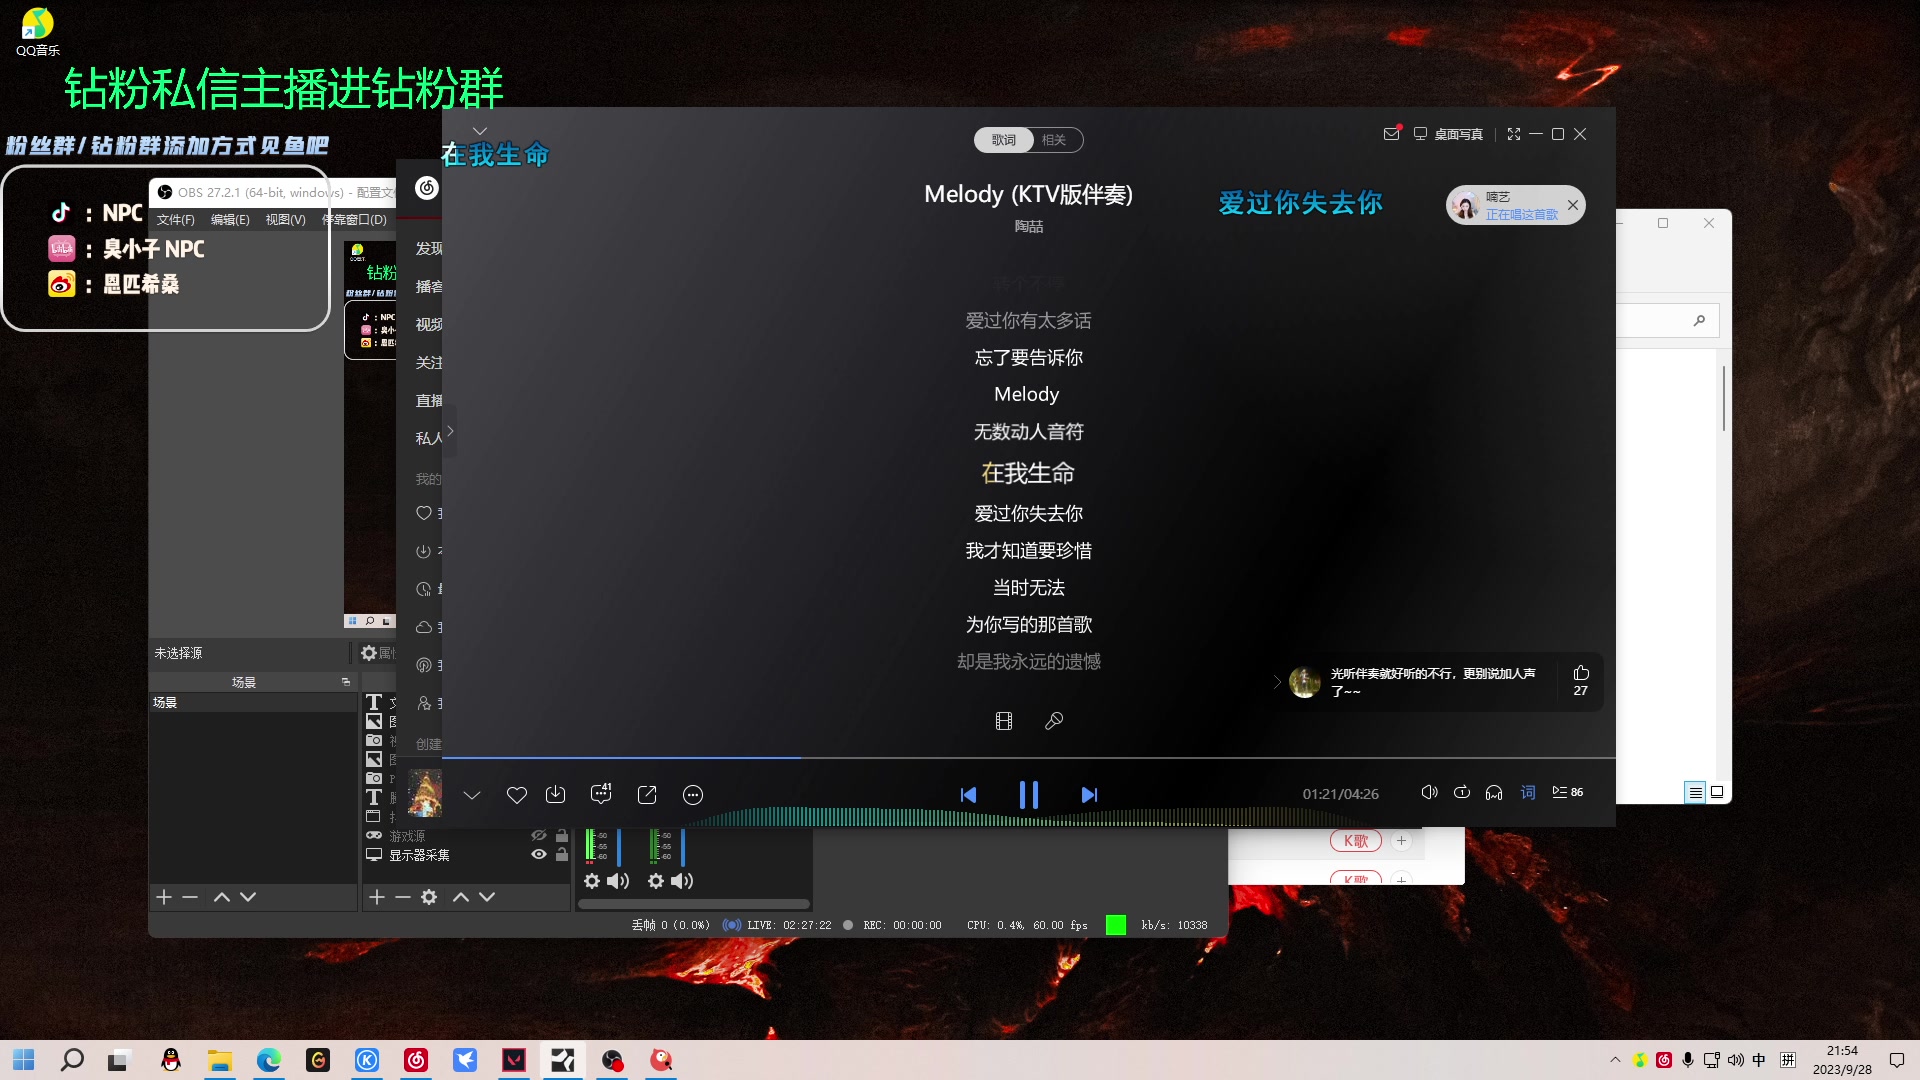
Task: Open headphone sound effect settings
Action: click(x=1493, y=792)
